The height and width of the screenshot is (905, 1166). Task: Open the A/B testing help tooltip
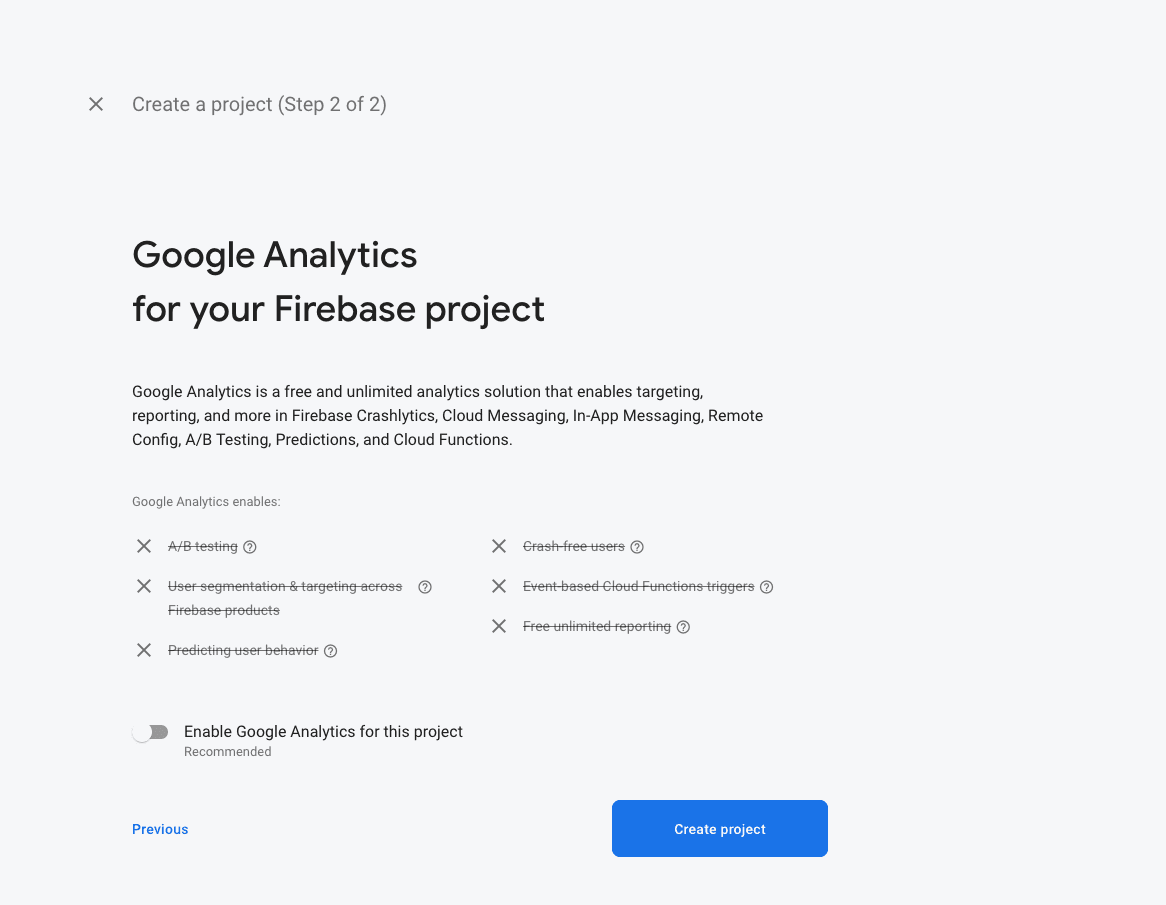point(249,546)
